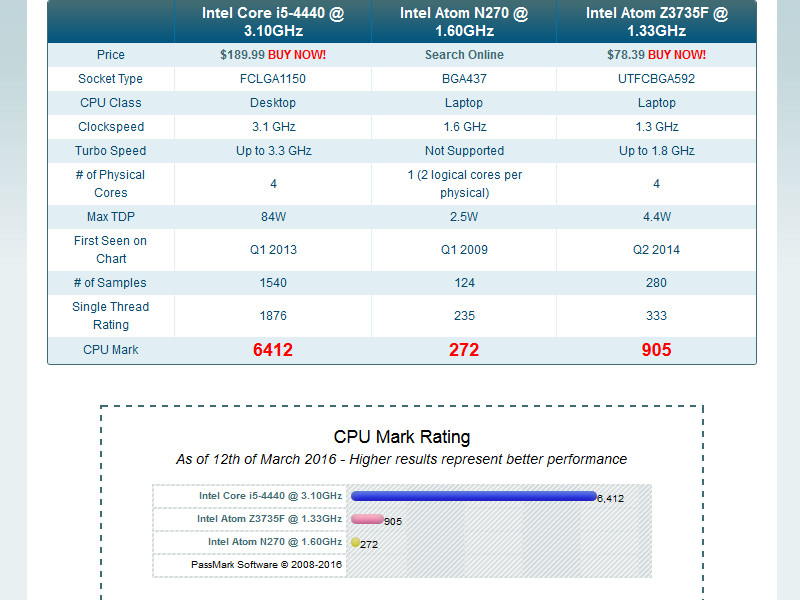Viewport: 800px width, 600px height.
Task: Click the red 6412 CPU Mark score
Action: 273,350
